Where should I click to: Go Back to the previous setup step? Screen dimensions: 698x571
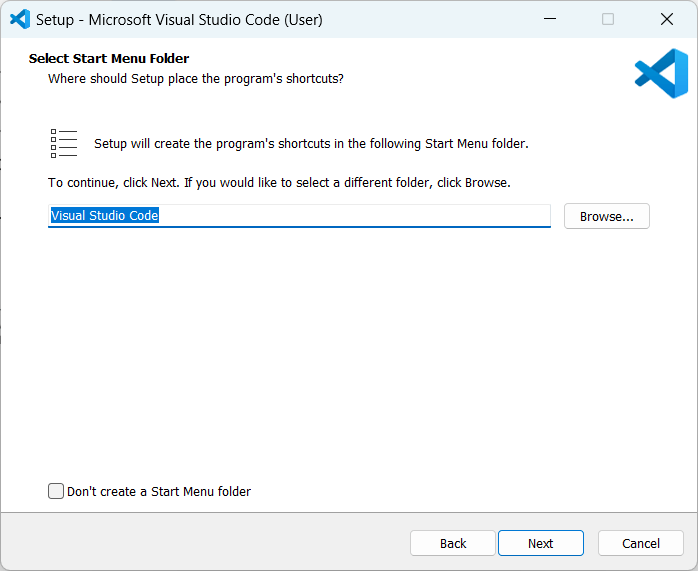tap(453, 543)
